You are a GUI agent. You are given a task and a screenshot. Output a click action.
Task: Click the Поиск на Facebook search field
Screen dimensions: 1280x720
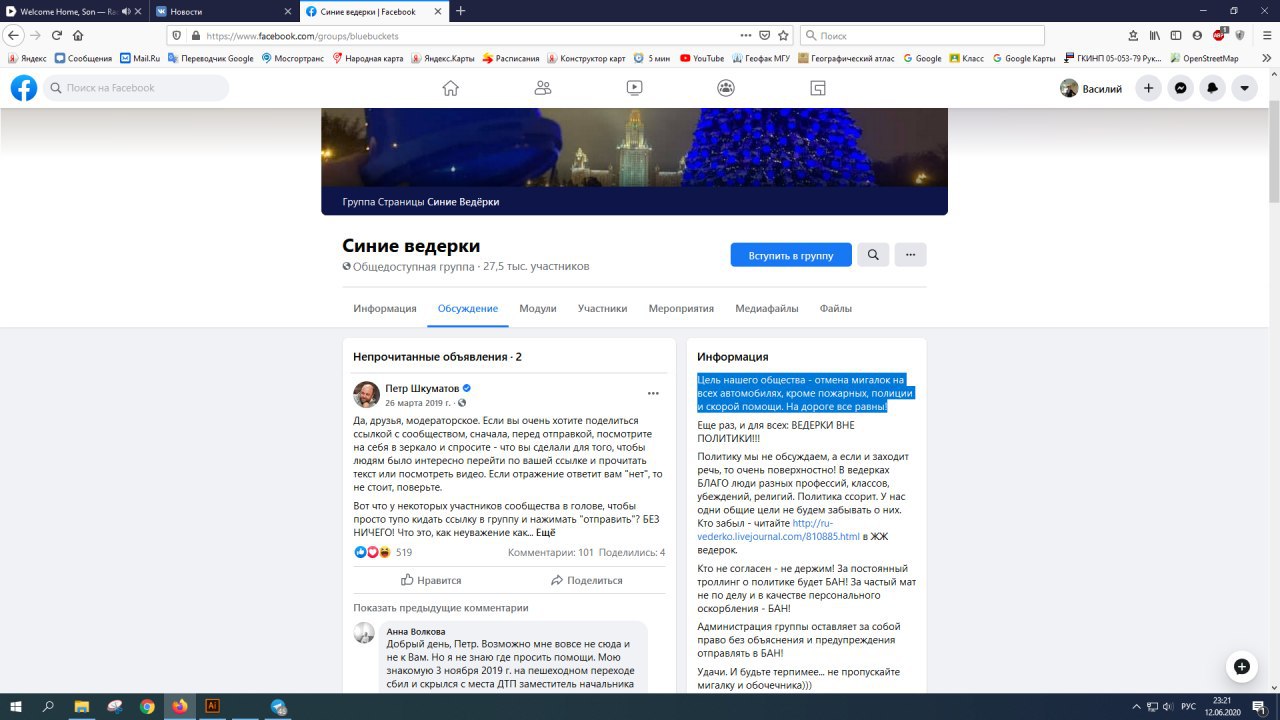coord(135,88)
